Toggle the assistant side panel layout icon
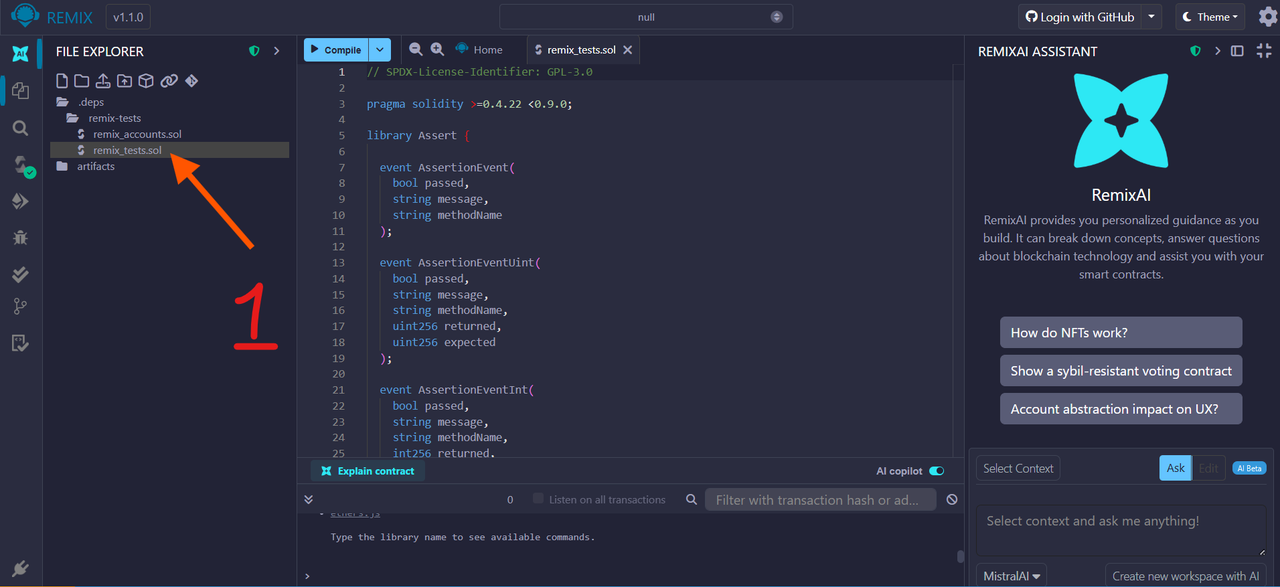Image resolution: width=1280 pixels, height=587 pixels. click(1237, 51)
